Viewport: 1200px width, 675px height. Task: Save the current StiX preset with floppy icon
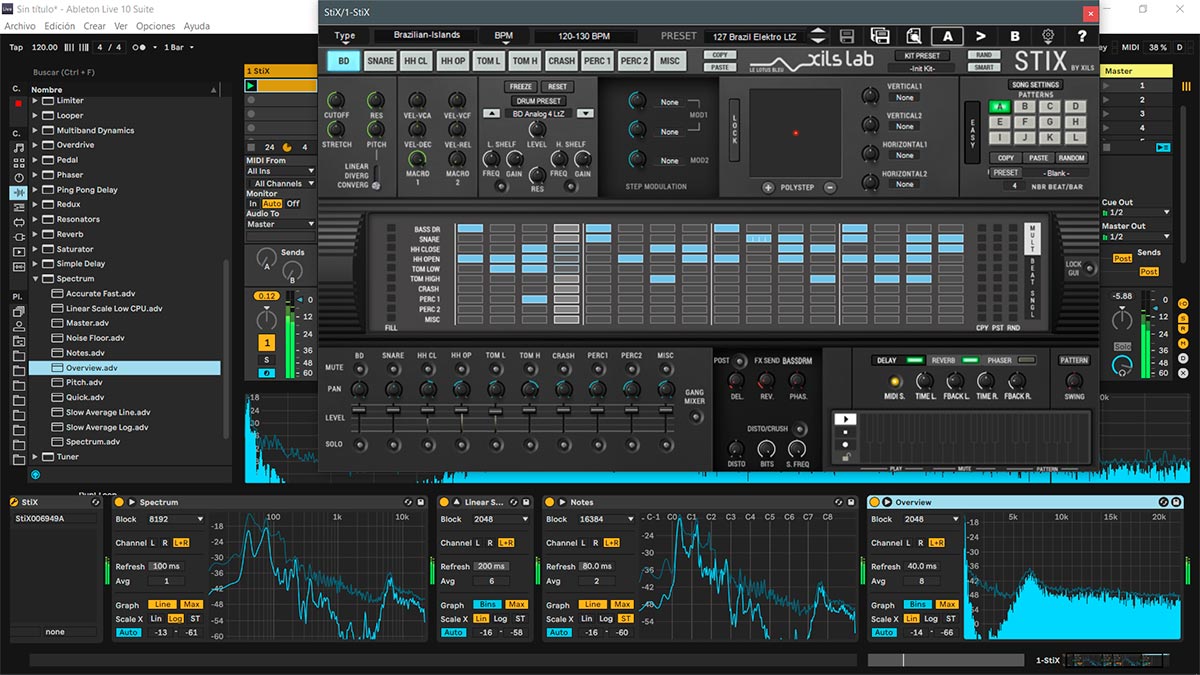848,36
